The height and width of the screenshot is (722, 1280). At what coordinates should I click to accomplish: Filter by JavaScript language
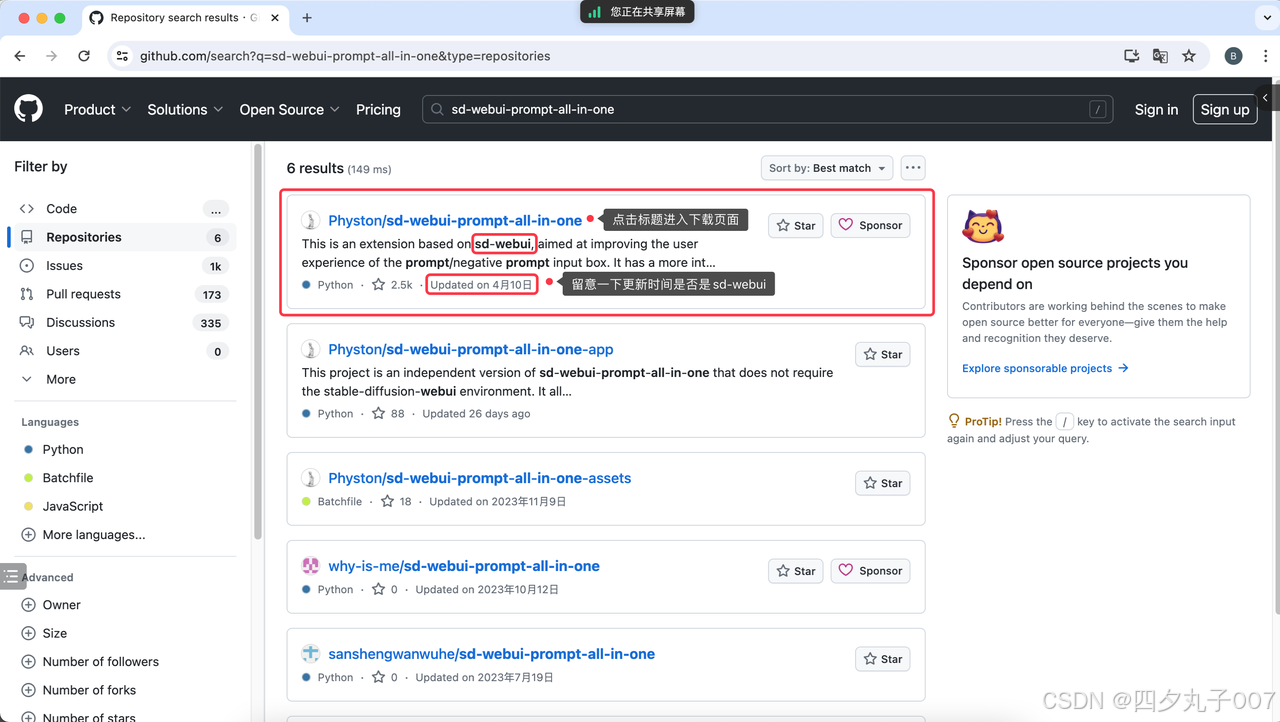(x=73, y=506)
